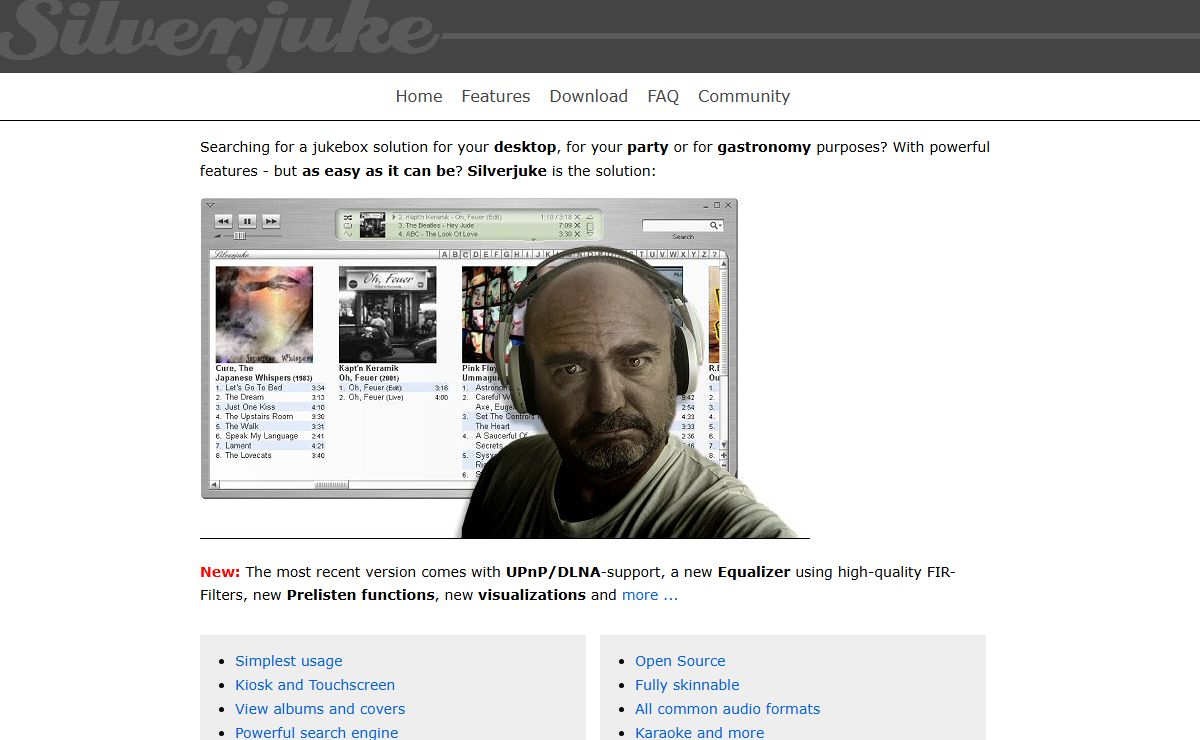Jump to letter D in the alphabet bar
The image size is (1200, 740).
point(476,254)
